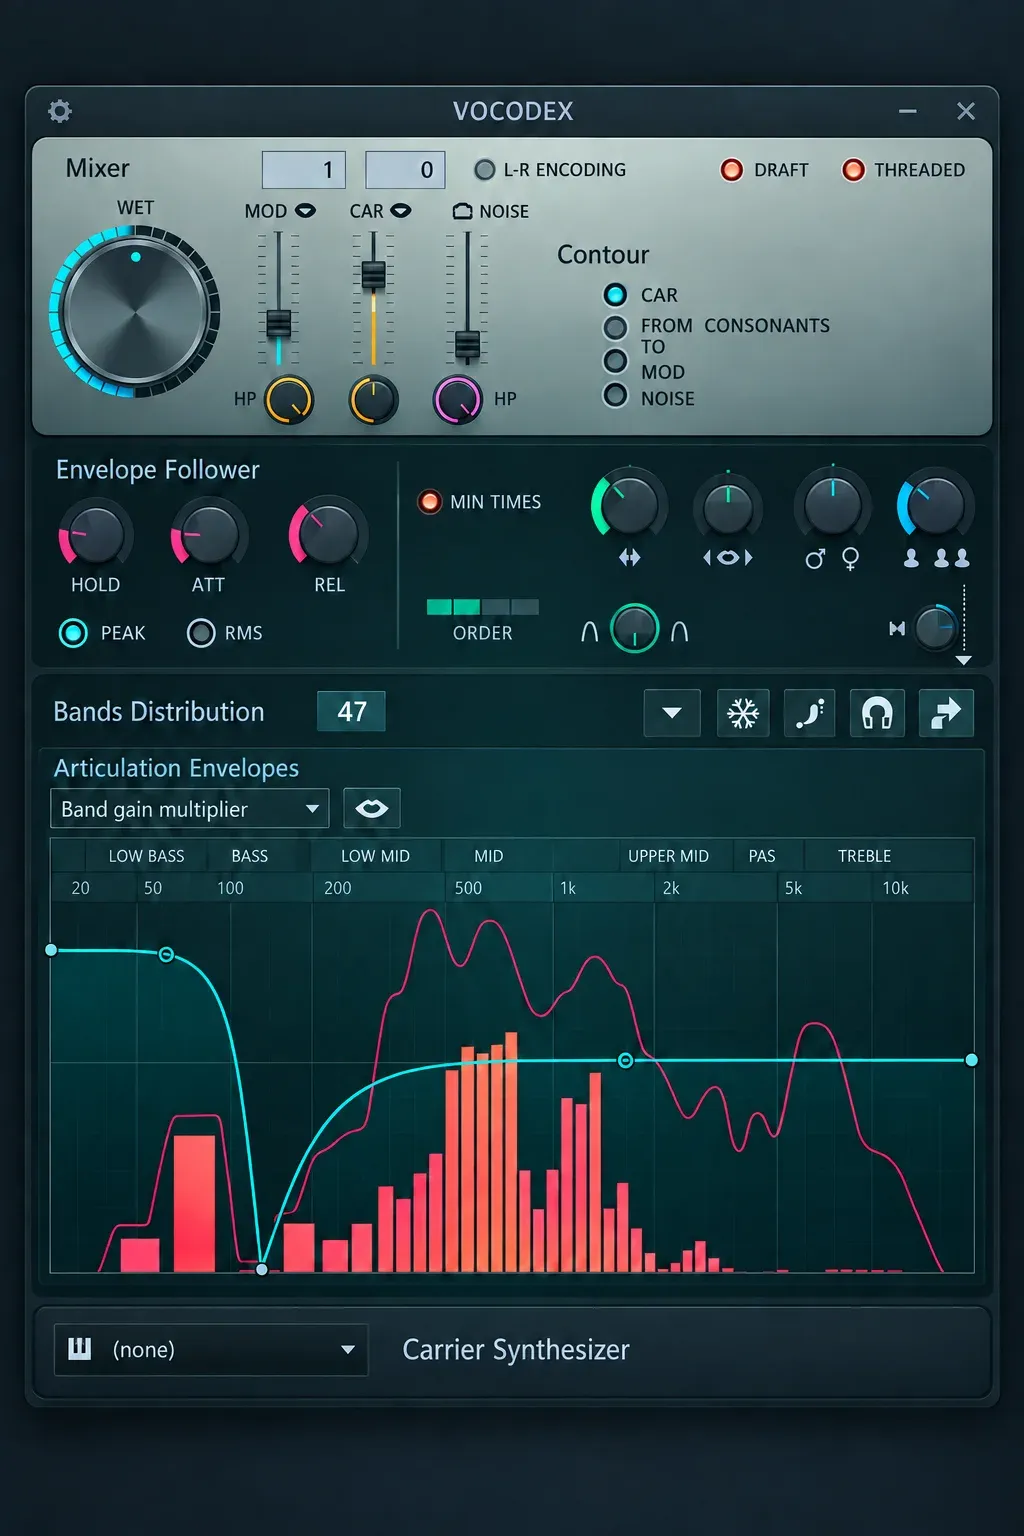Click the TREBLE band label
The image size is (1024, 1536).
click(x=864, y=856)
